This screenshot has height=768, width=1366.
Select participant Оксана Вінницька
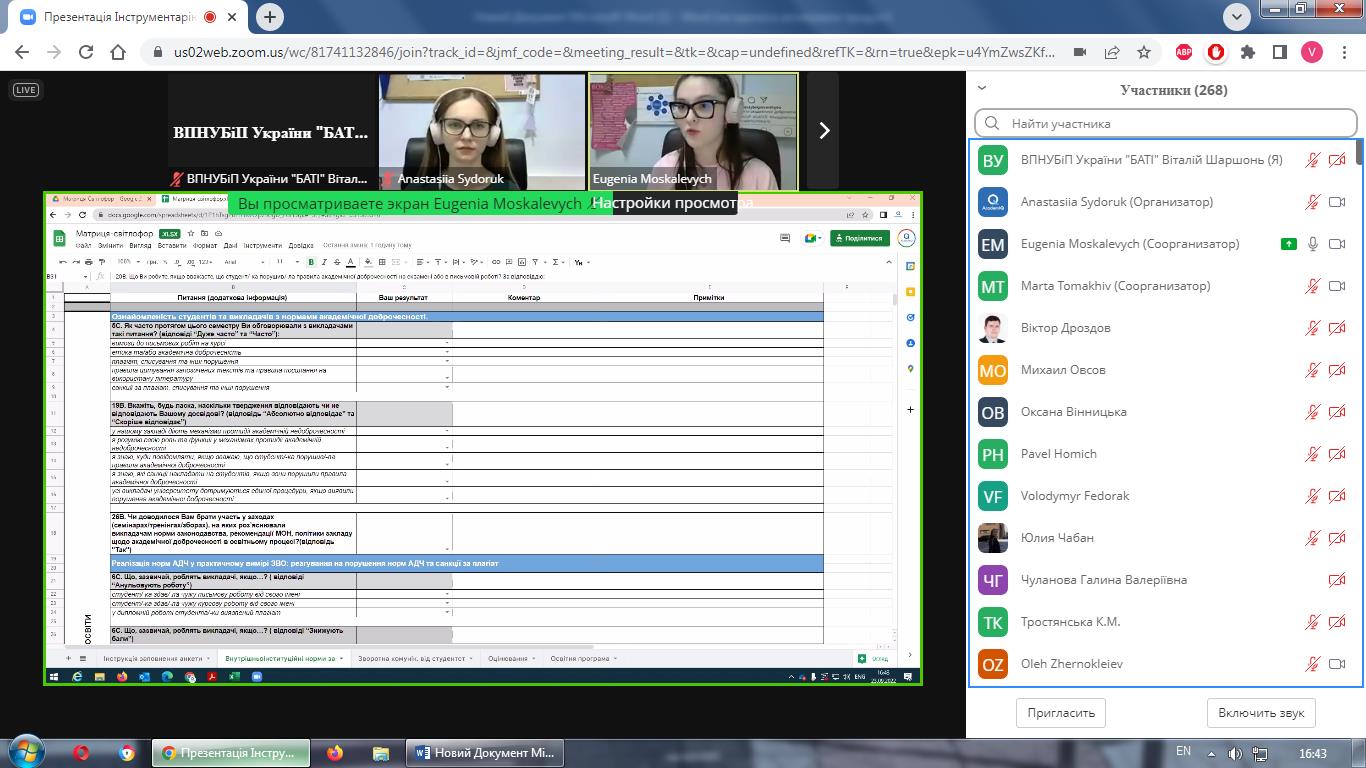(x=1164, y=412)
